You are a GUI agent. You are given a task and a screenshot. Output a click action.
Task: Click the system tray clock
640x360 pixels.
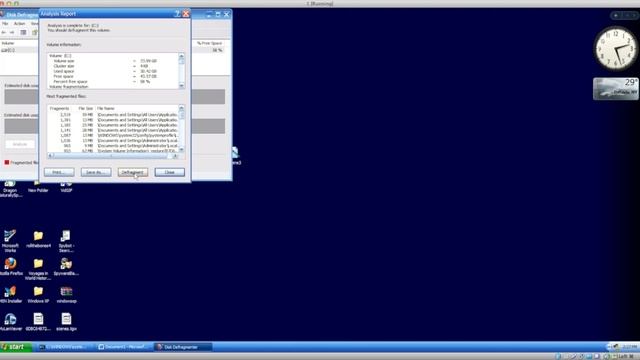630,347
